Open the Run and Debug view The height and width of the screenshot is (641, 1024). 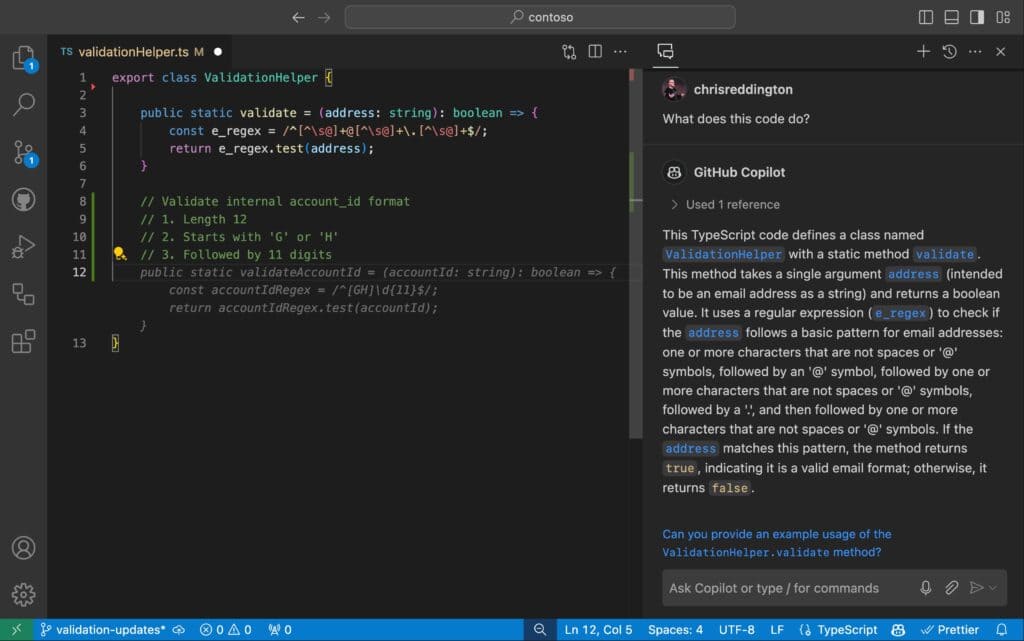tap(23, 246)
